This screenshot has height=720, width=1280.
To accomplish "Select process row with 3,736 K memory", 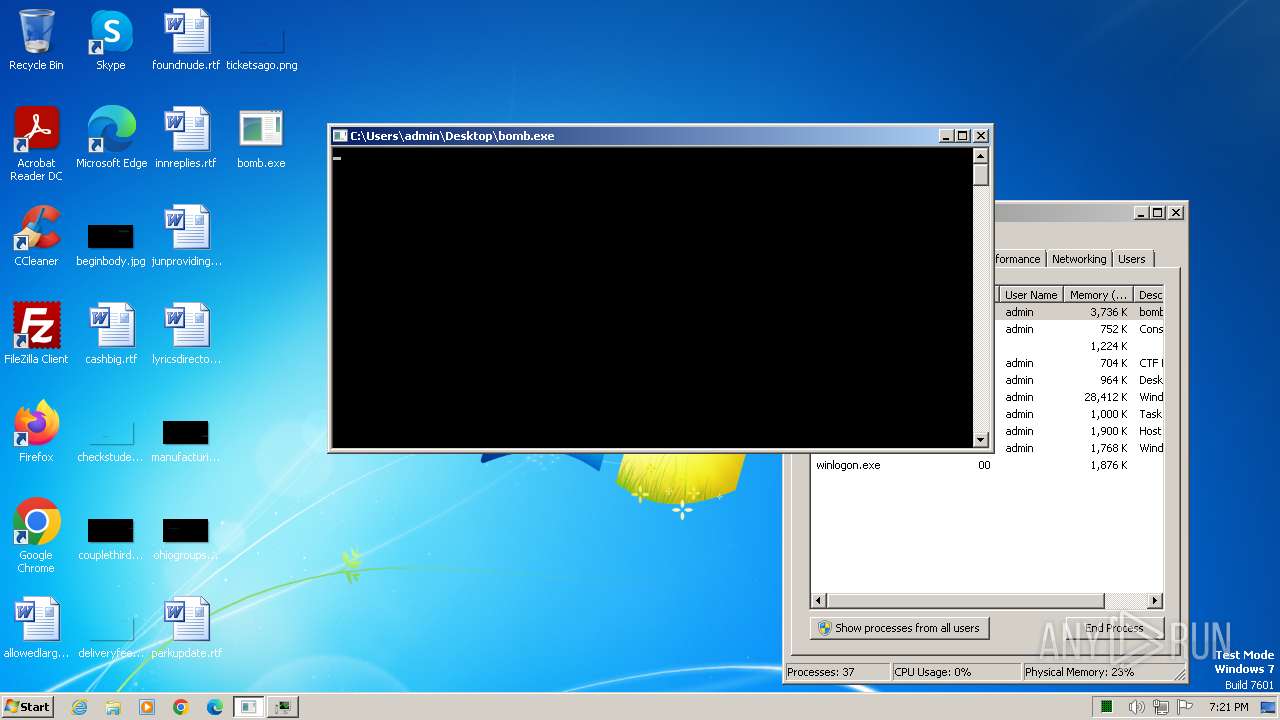I will (x=1080, y=312).
